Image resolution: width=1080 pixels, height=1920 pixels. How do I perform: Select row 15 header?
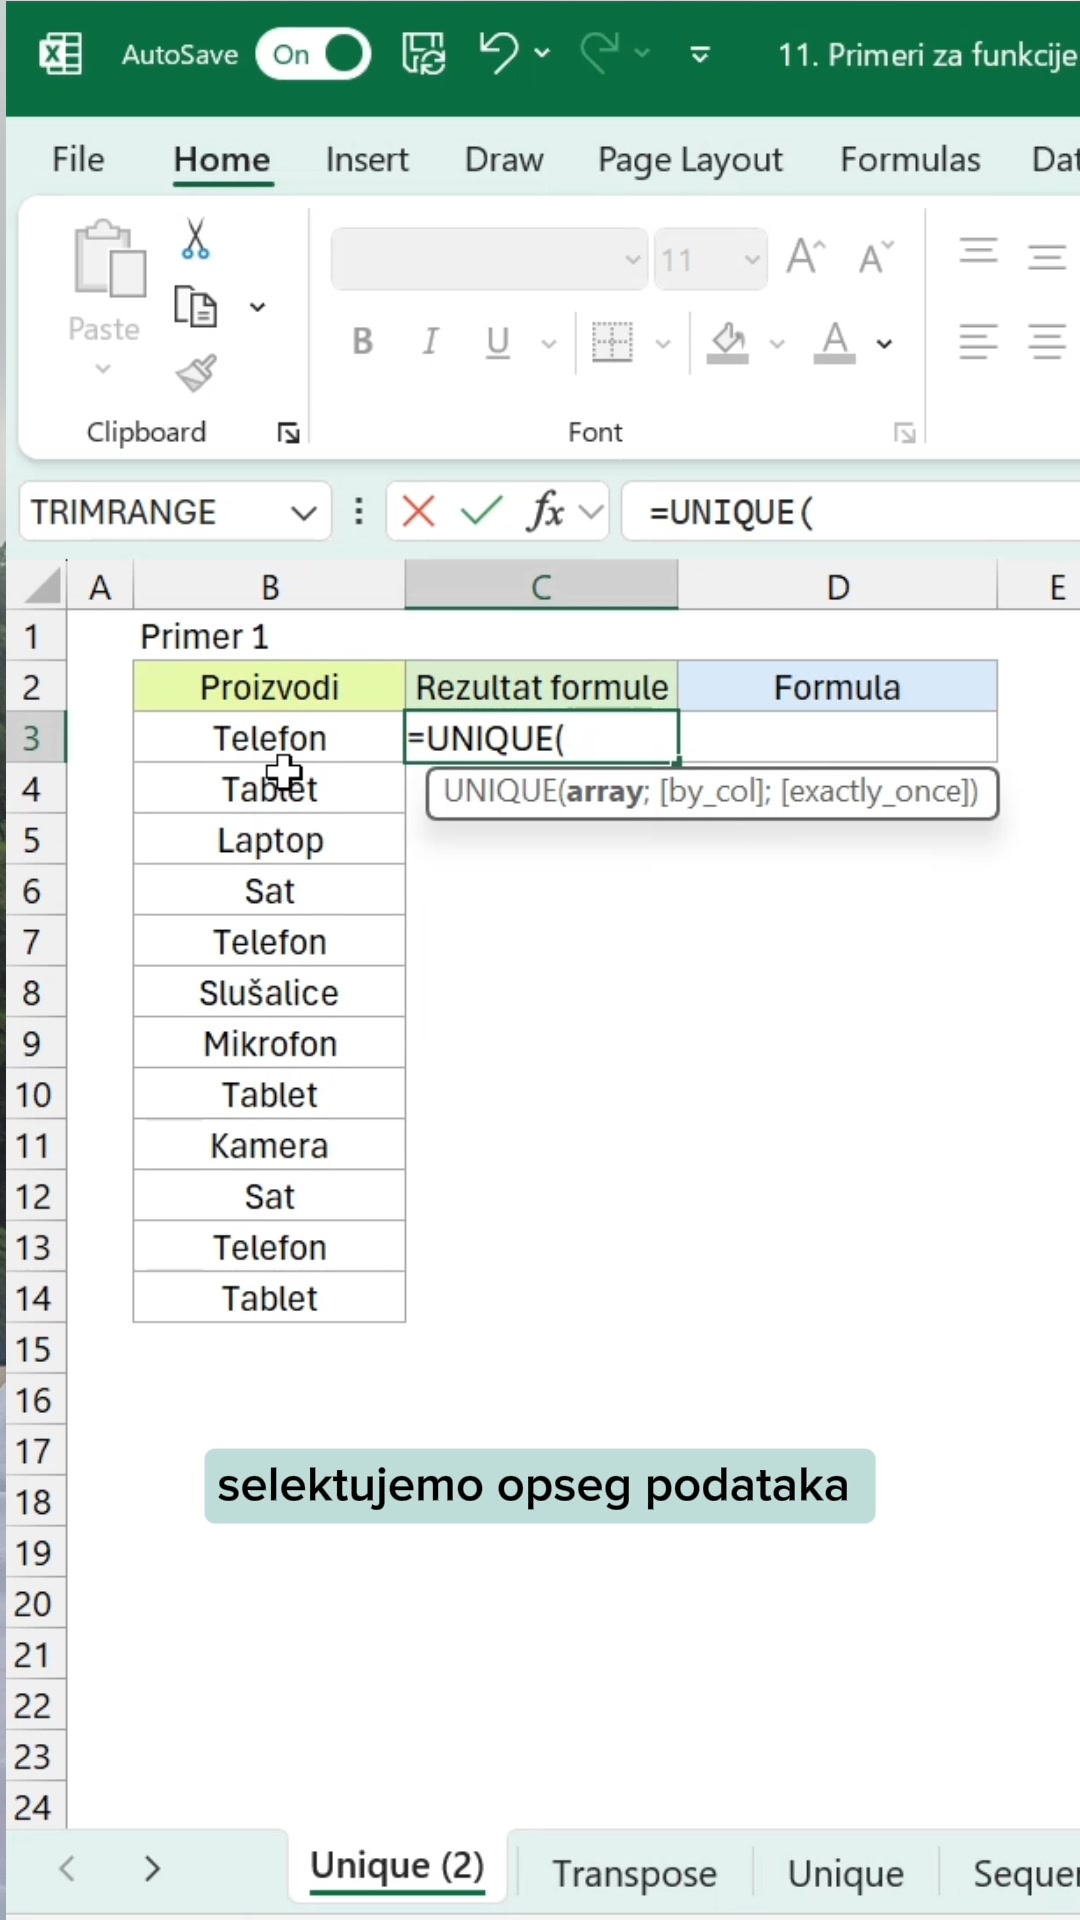pyautogui.click(x=34, y=1349)
